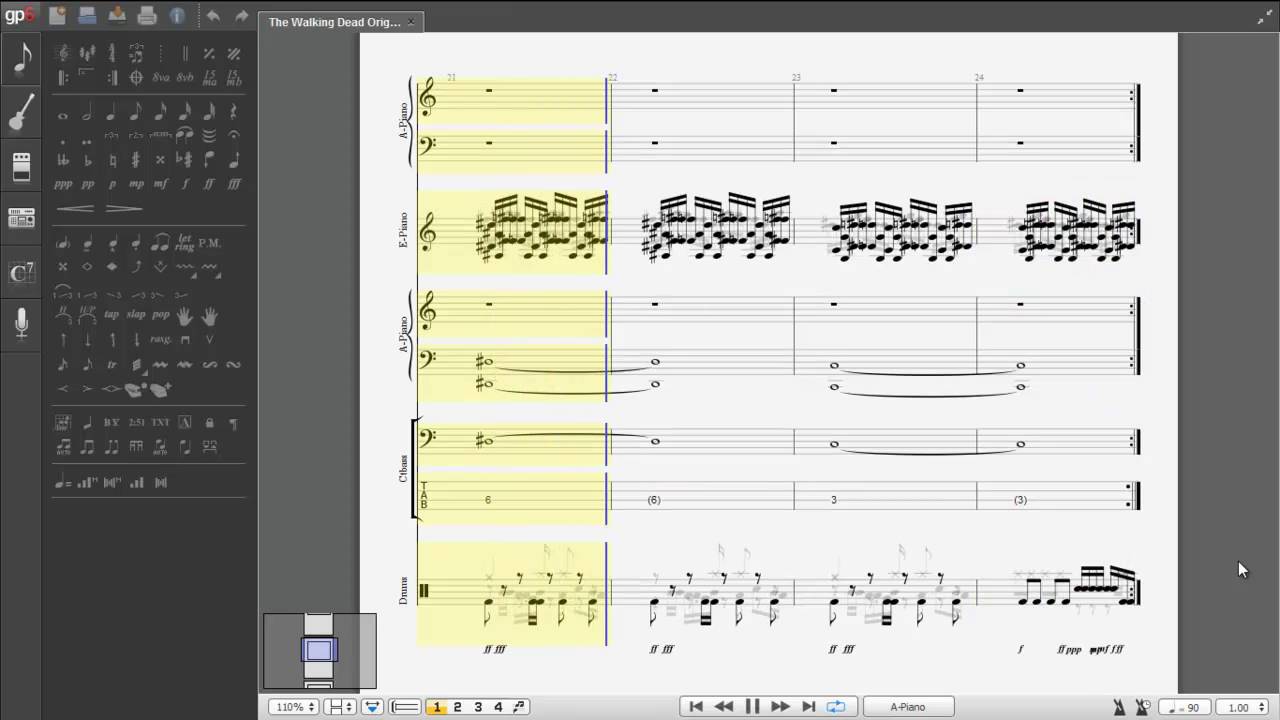Select voice 3 button

(478, 707)
